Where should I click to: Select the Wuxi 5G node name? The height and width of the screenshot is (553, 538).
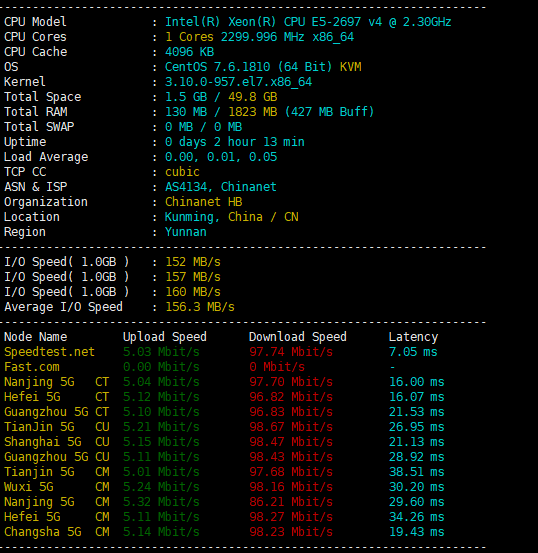(x=29, y=487)
